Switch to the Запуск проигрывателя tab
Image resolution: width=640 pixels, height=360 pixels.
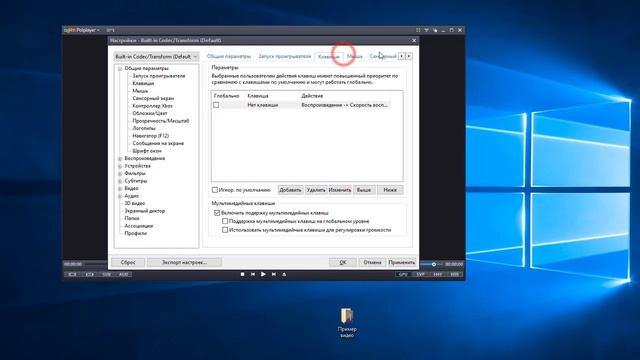284,56
